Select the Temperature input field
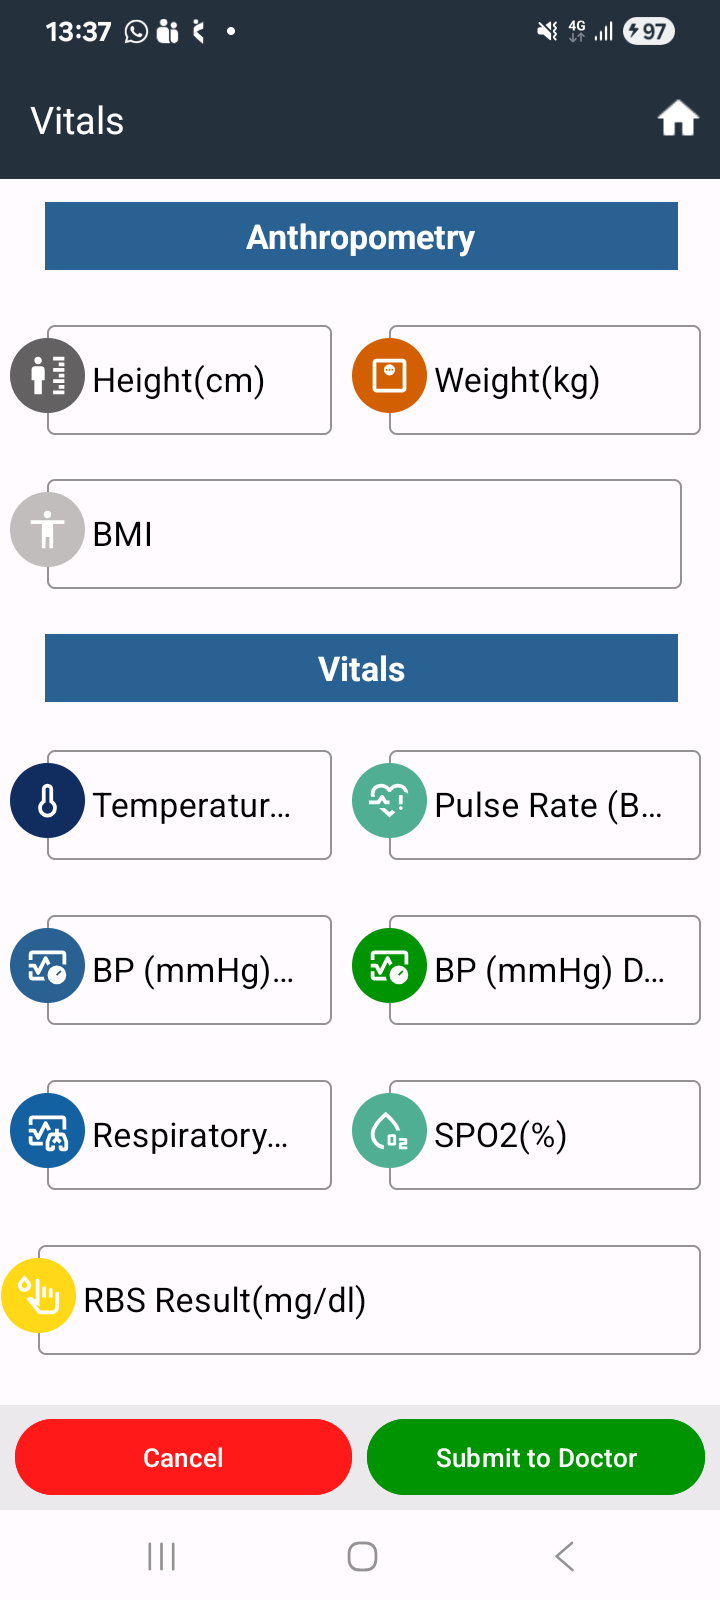Viewport: 720px width, 1600px height. pos(189,805)
